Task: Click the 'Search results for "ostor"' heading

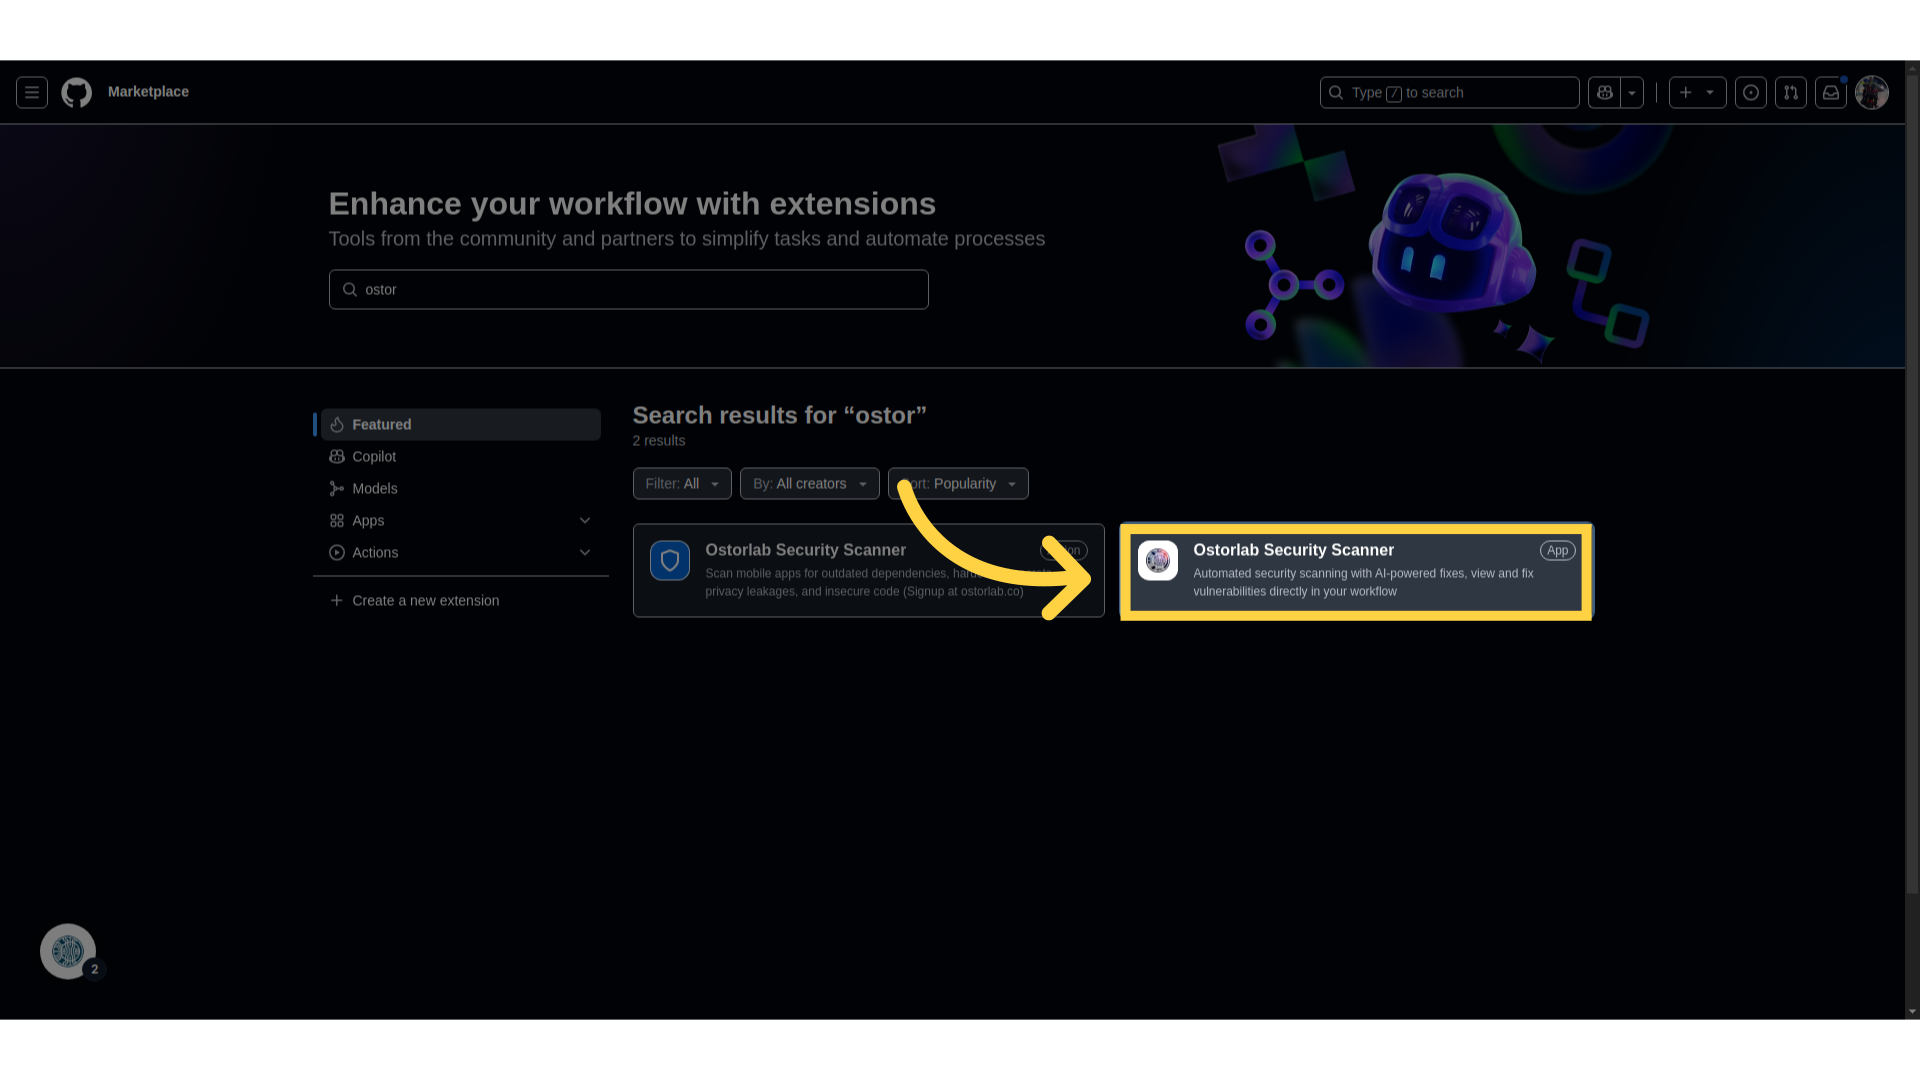Action: tap(780, 415)
